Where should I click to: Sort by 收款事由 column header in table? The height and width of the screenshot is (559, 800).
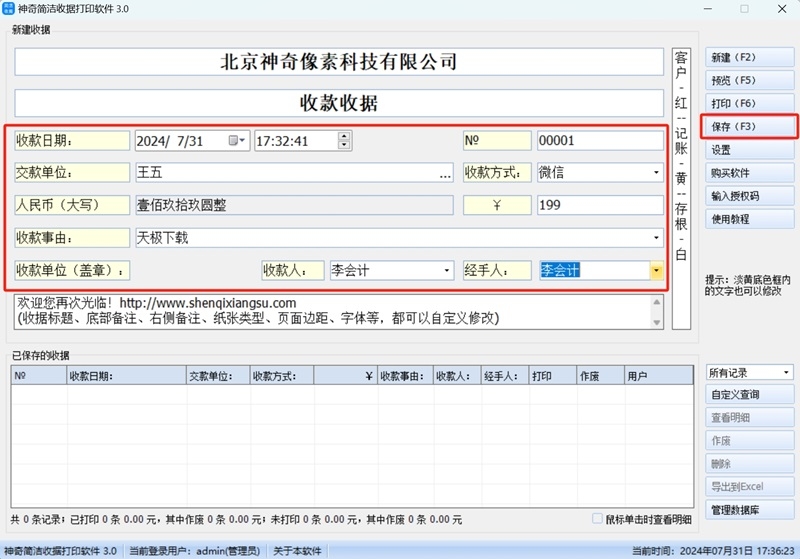(406, 376)
